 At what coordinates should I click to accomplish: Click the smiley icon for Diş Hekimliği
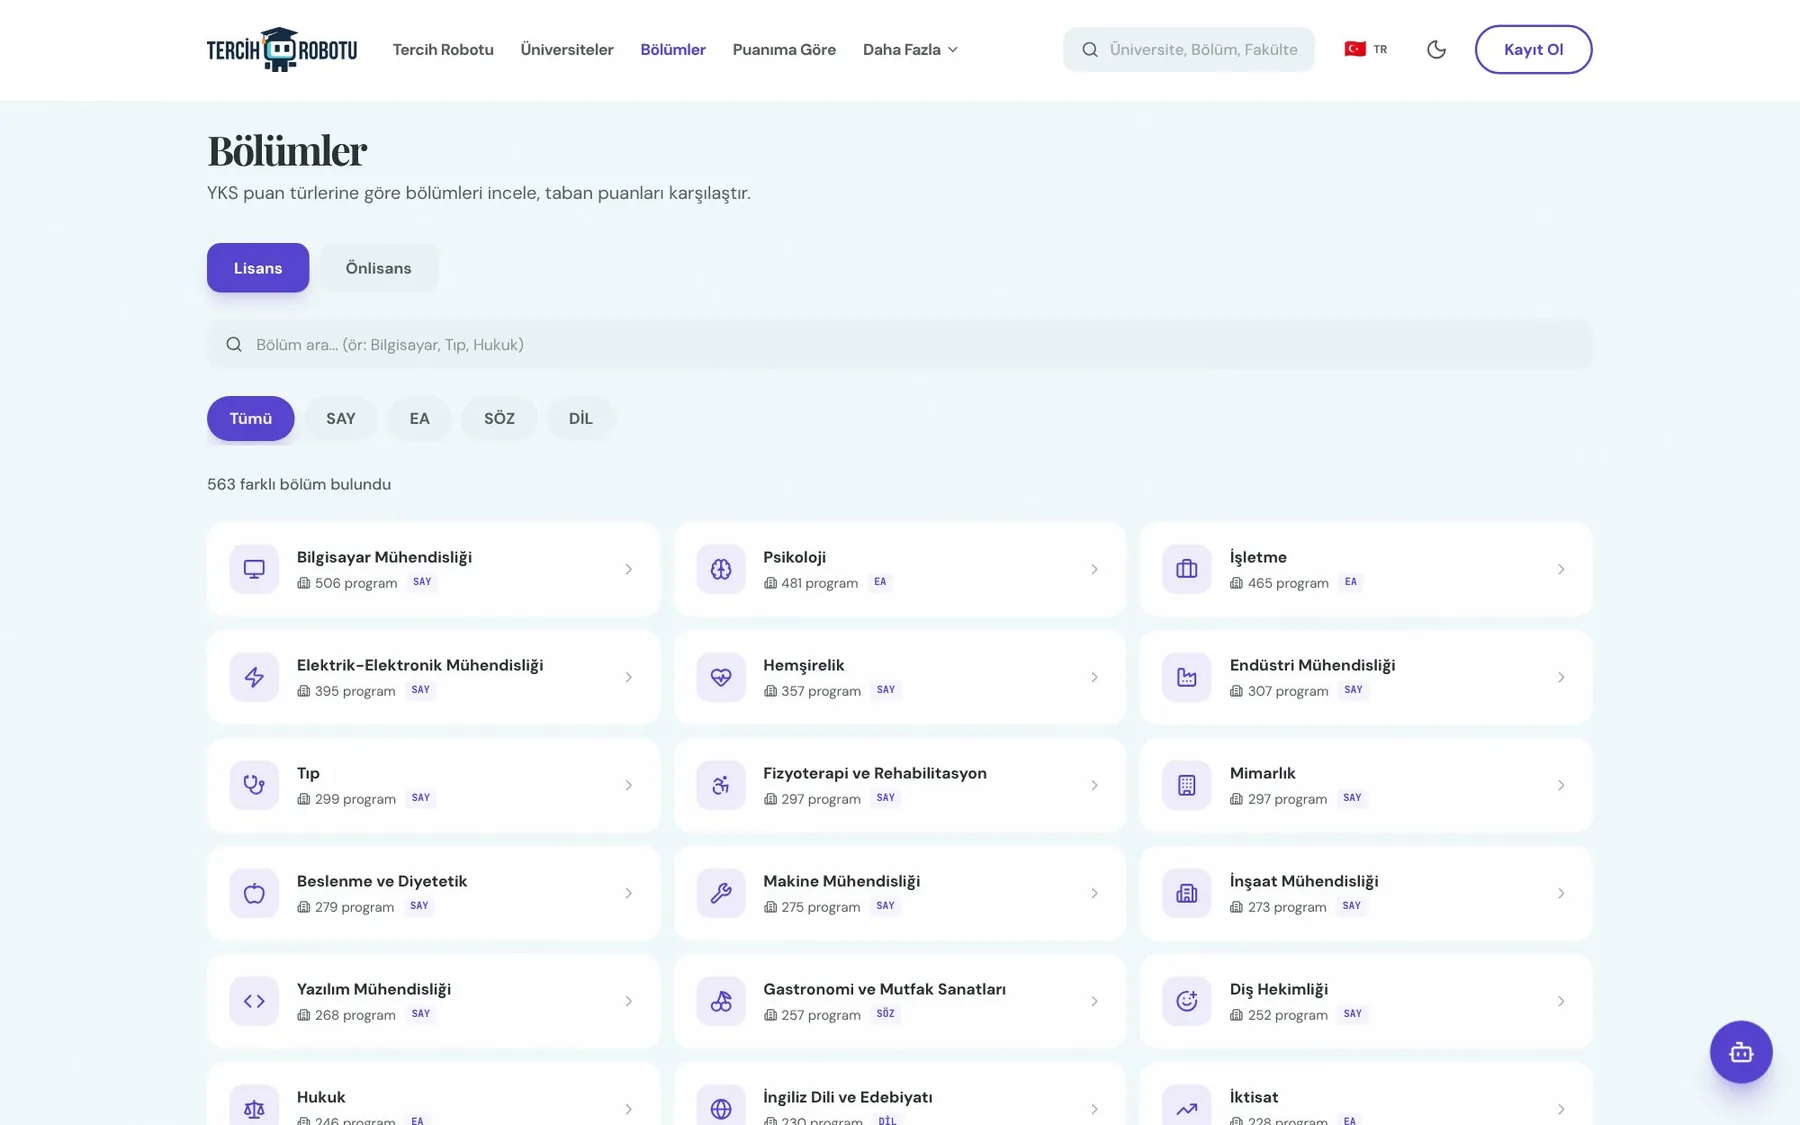(1187, 1001)
